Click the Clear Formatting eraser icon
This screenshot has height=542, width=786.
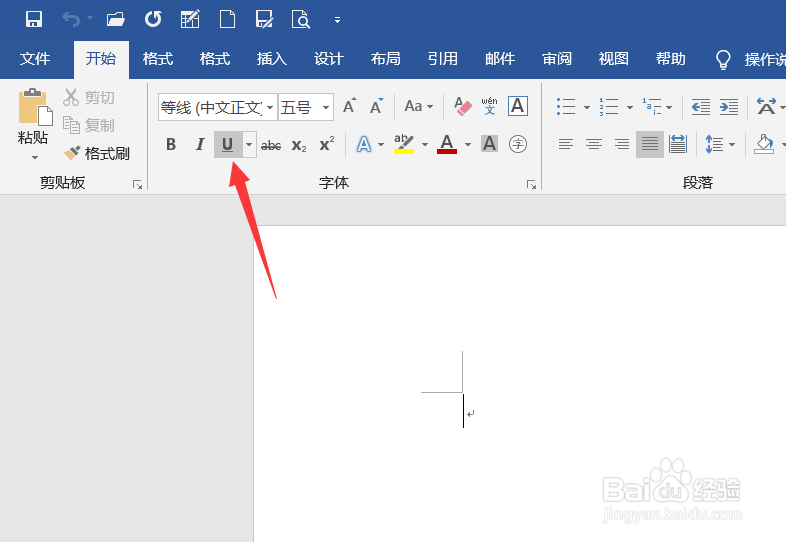(462, 106)
